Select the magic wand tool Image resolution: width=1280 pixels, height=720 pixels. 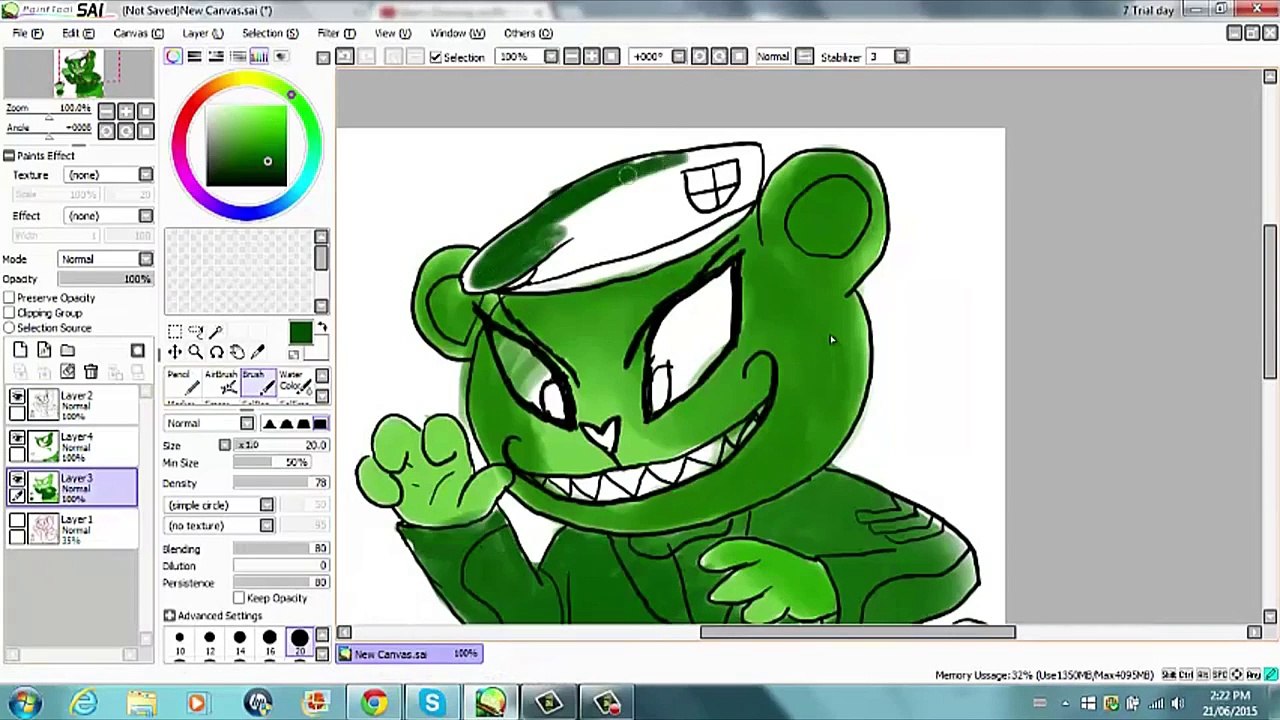pos(216,331)
